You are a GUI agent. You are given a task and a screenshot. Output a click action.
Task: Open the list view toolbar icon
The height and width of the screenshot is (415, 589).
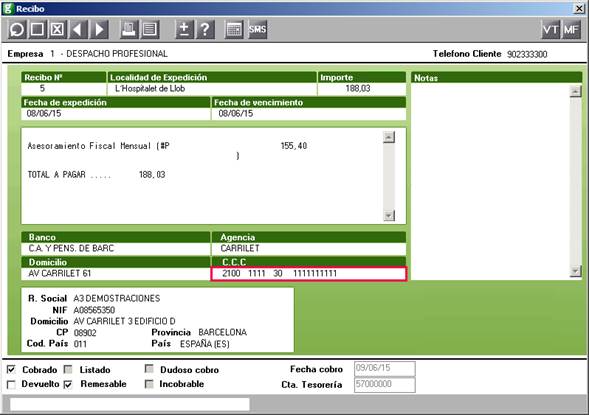click(x=150, y=29)
